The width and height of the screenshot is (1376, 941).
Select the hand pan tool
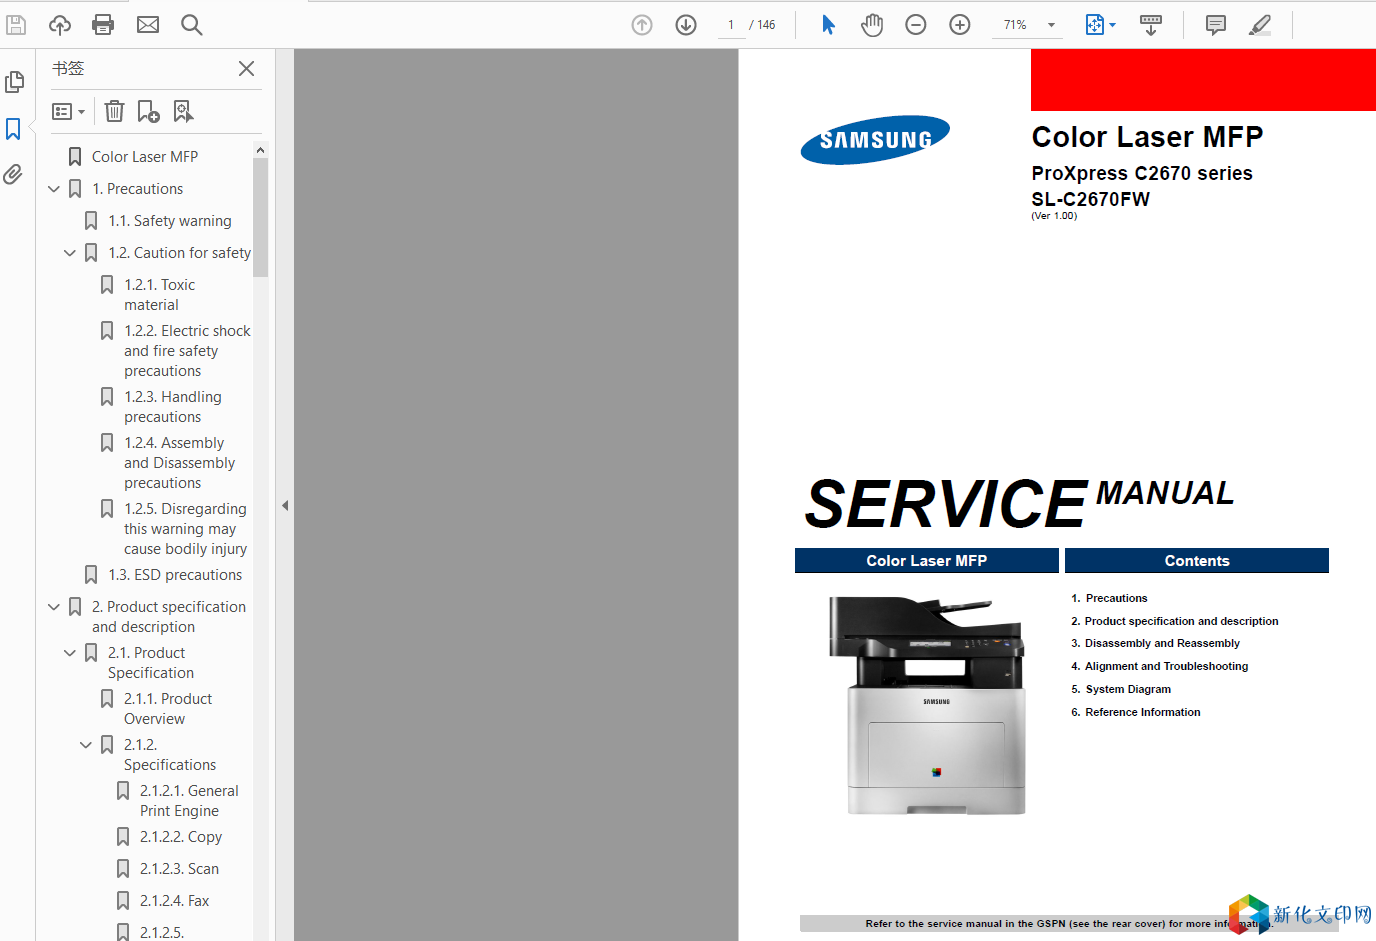(872, 25)
